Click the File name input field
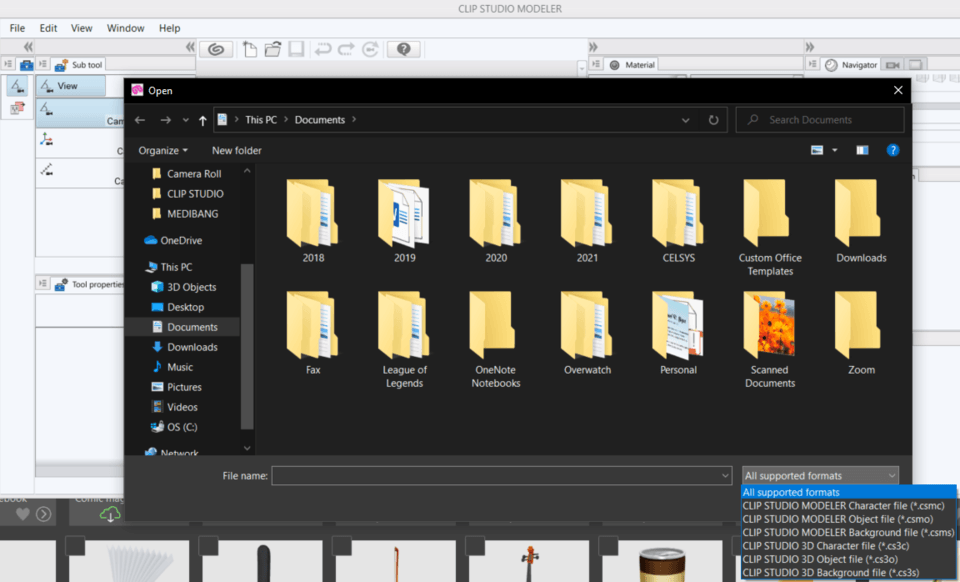The image size is (960, 582). click(501, 476)
